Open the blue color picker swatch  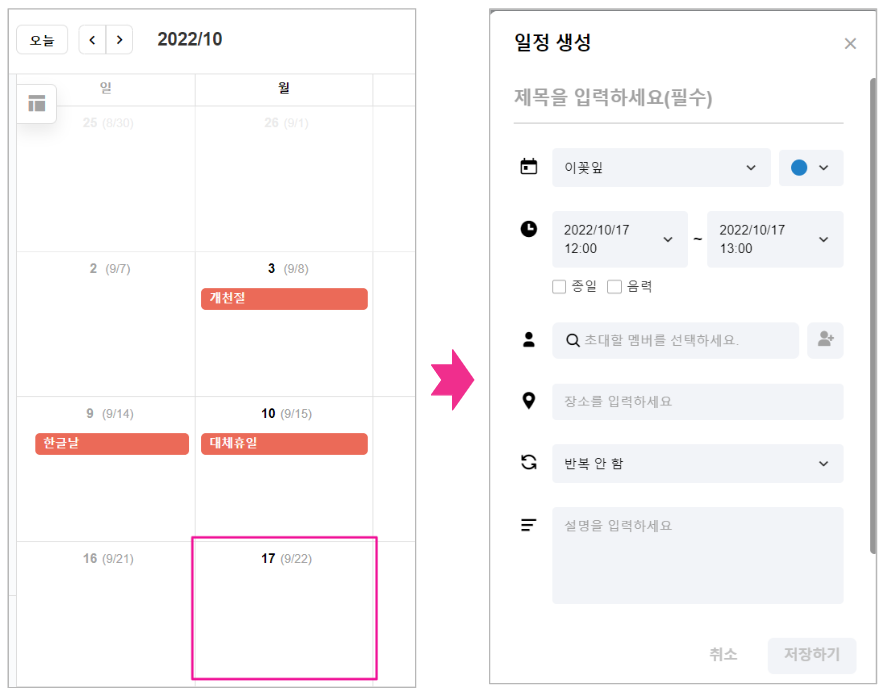pos(810,168)
